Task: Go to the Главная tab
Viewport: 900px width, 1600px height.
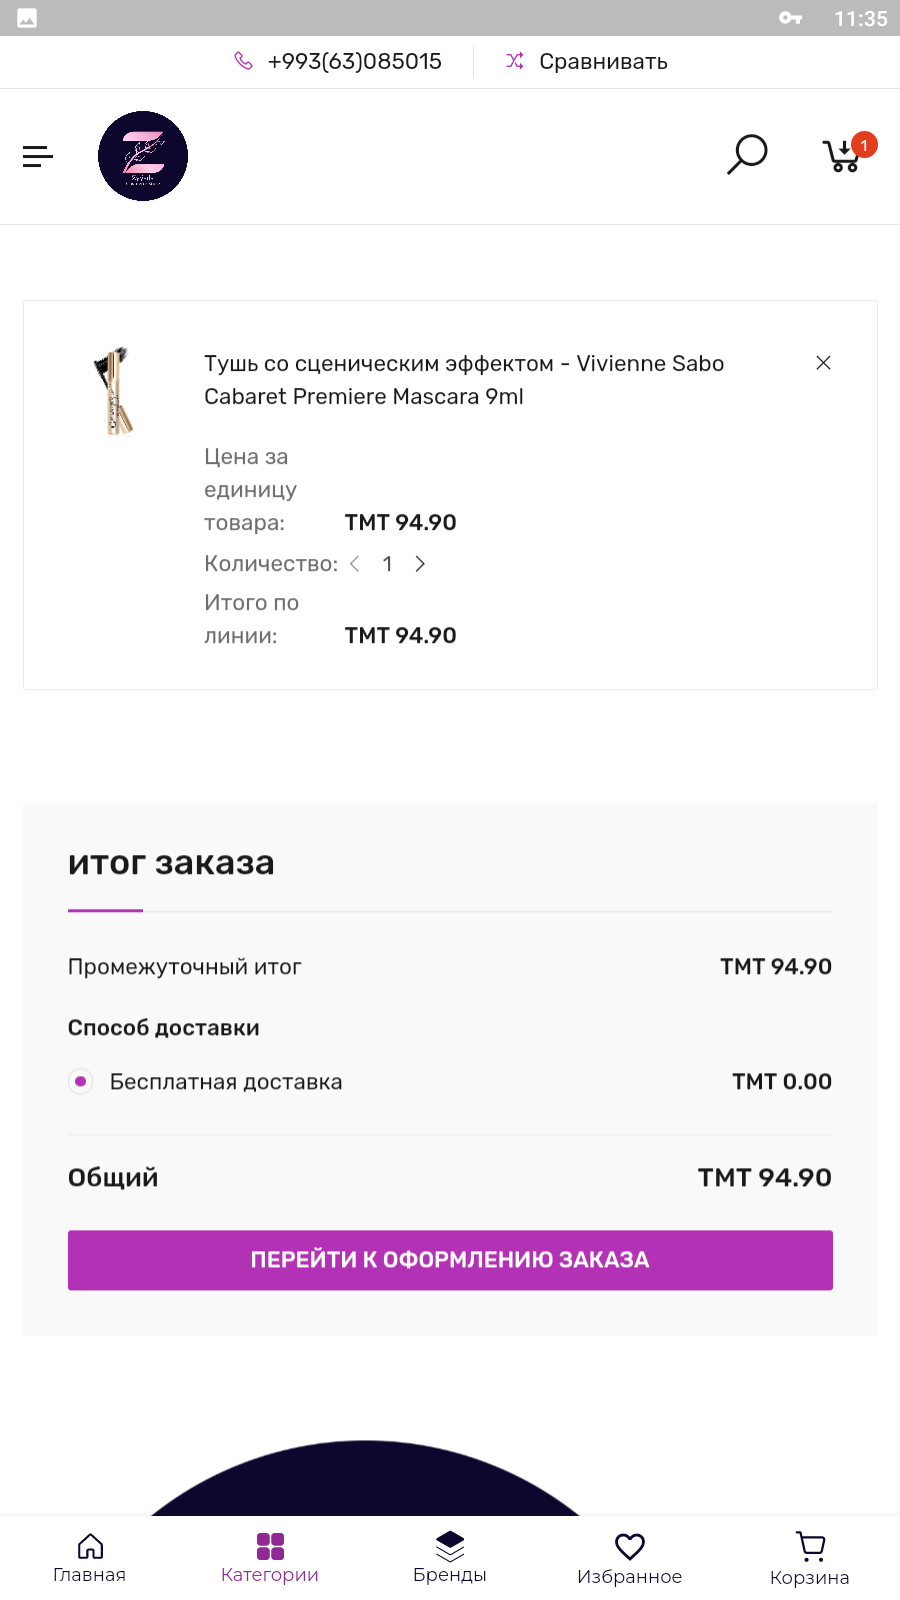Action: [90, 1558]
